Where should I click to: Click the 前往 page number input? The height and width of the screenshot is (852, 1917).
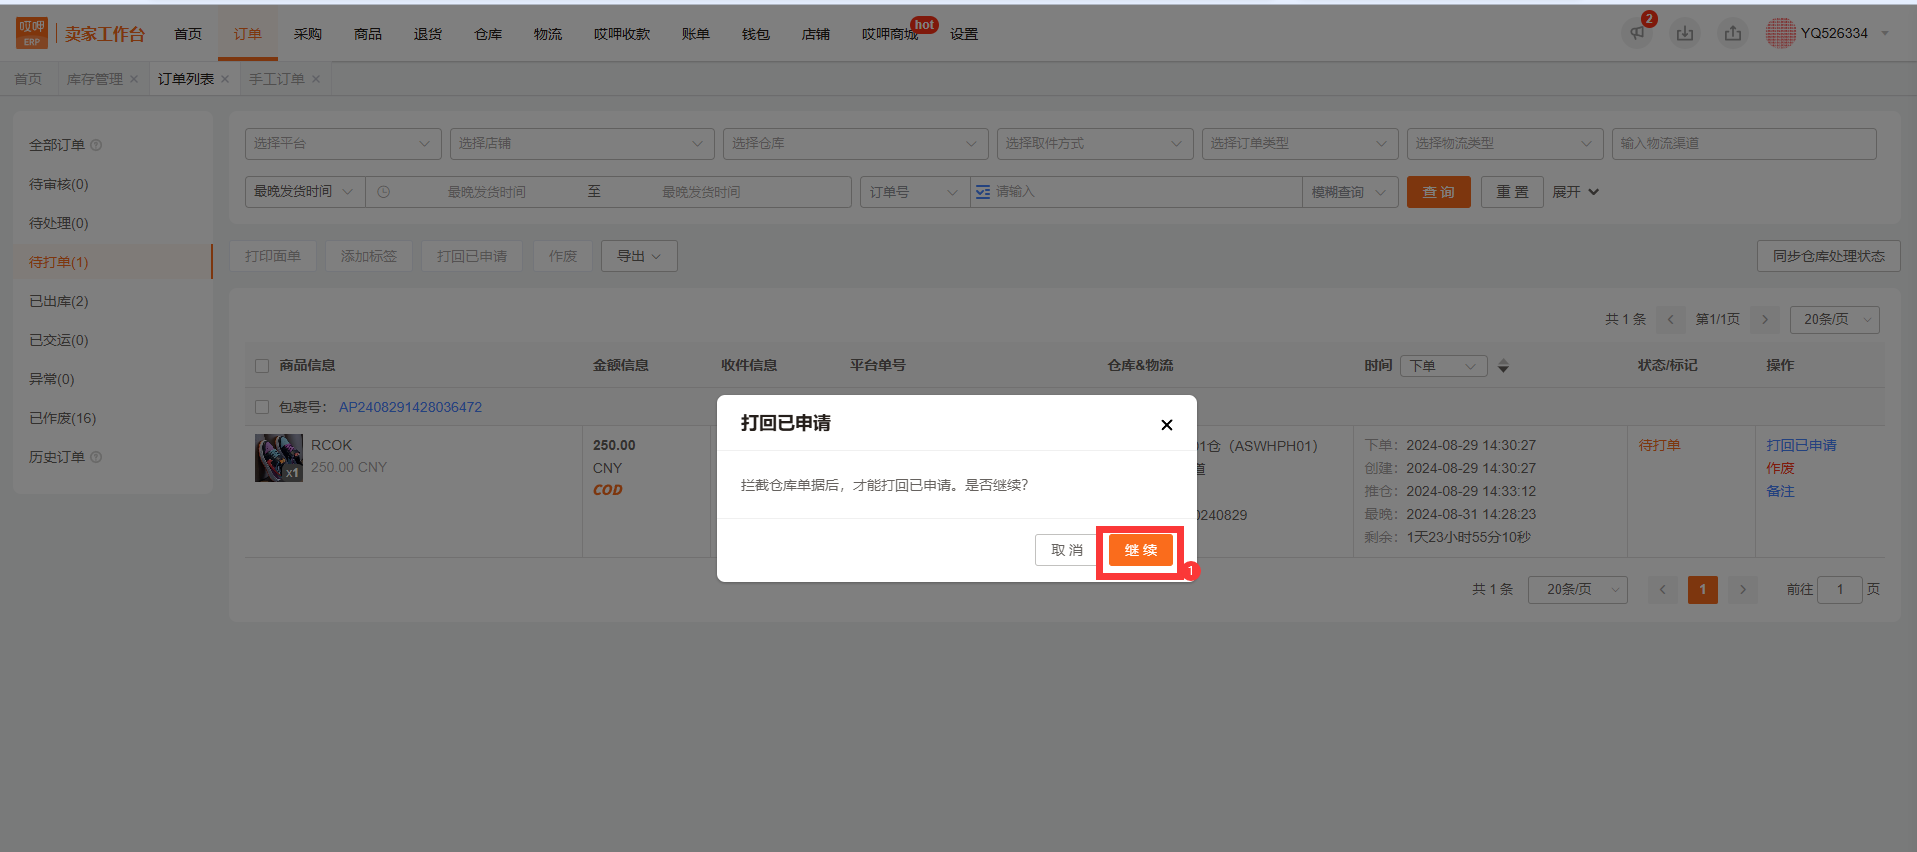click(1839, 590)
